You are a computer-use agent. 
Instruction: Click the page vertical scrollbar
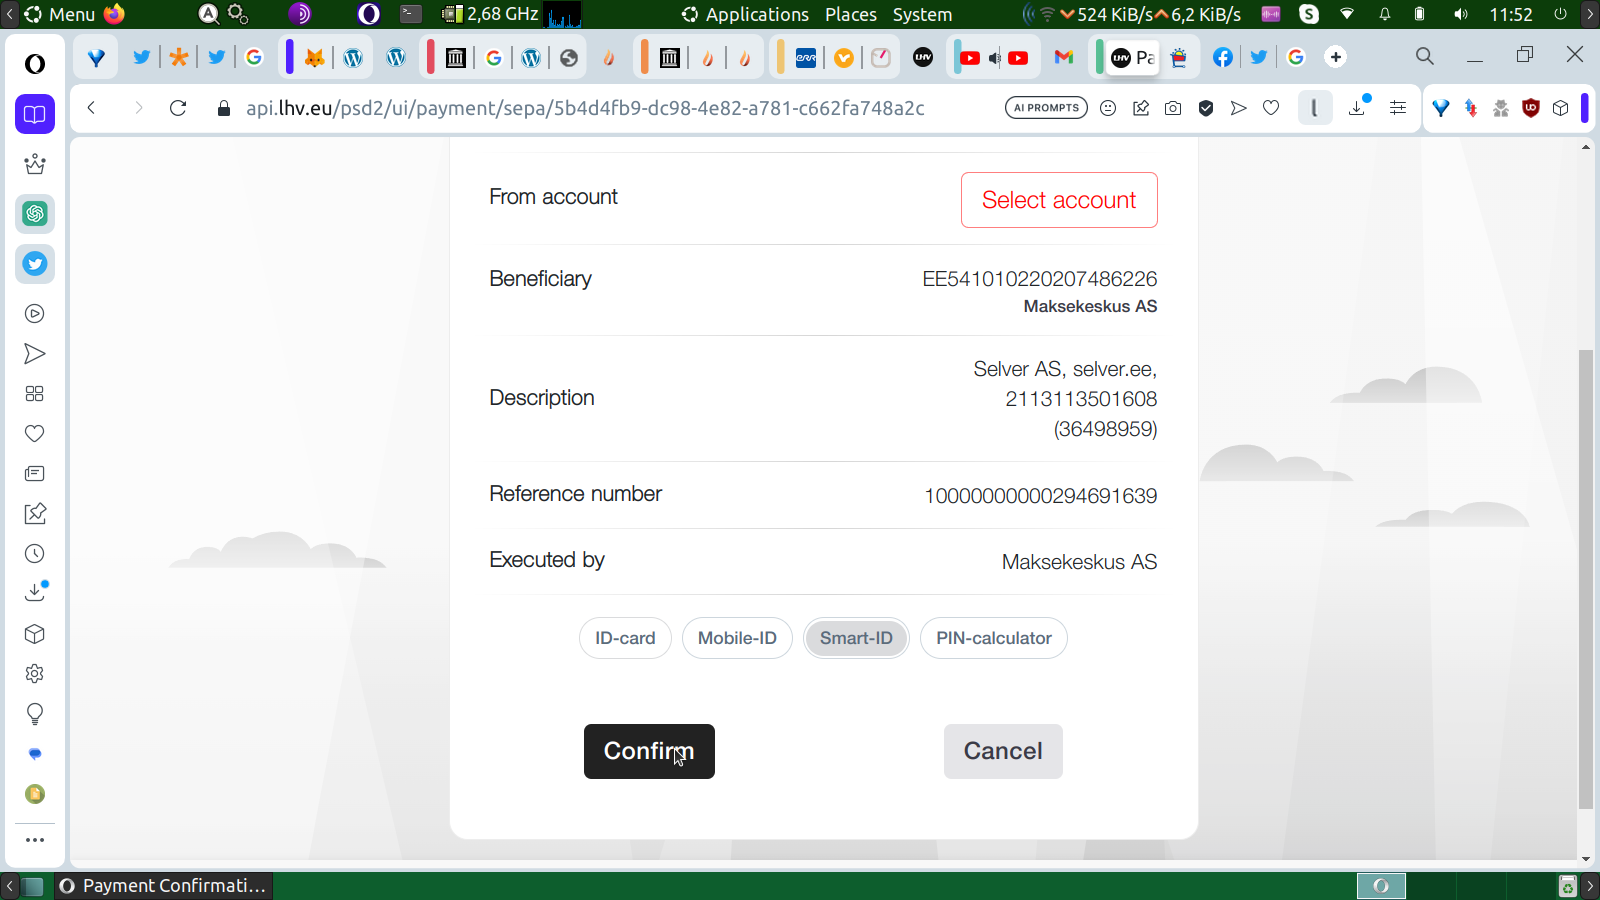(1586, 579)
